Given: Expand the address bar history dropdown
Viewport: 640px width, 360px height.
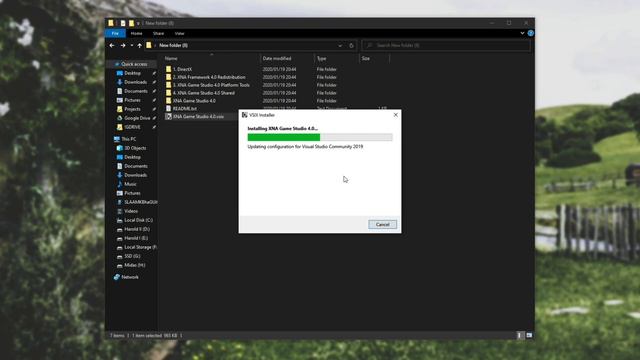Looking at the screenshot, I should [x=340, y=46].
